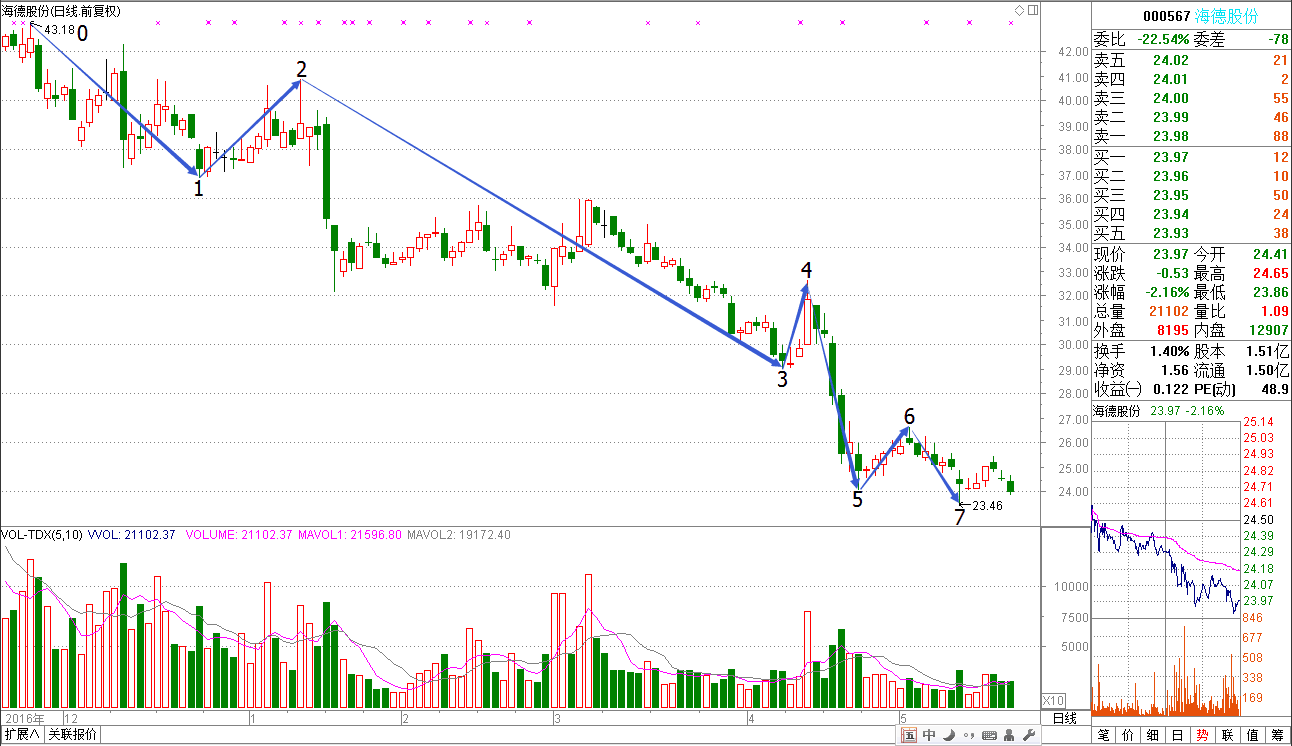Click the 买三 price 23.95
This screenshot has height=746, width=1292.
point(1170,196)
